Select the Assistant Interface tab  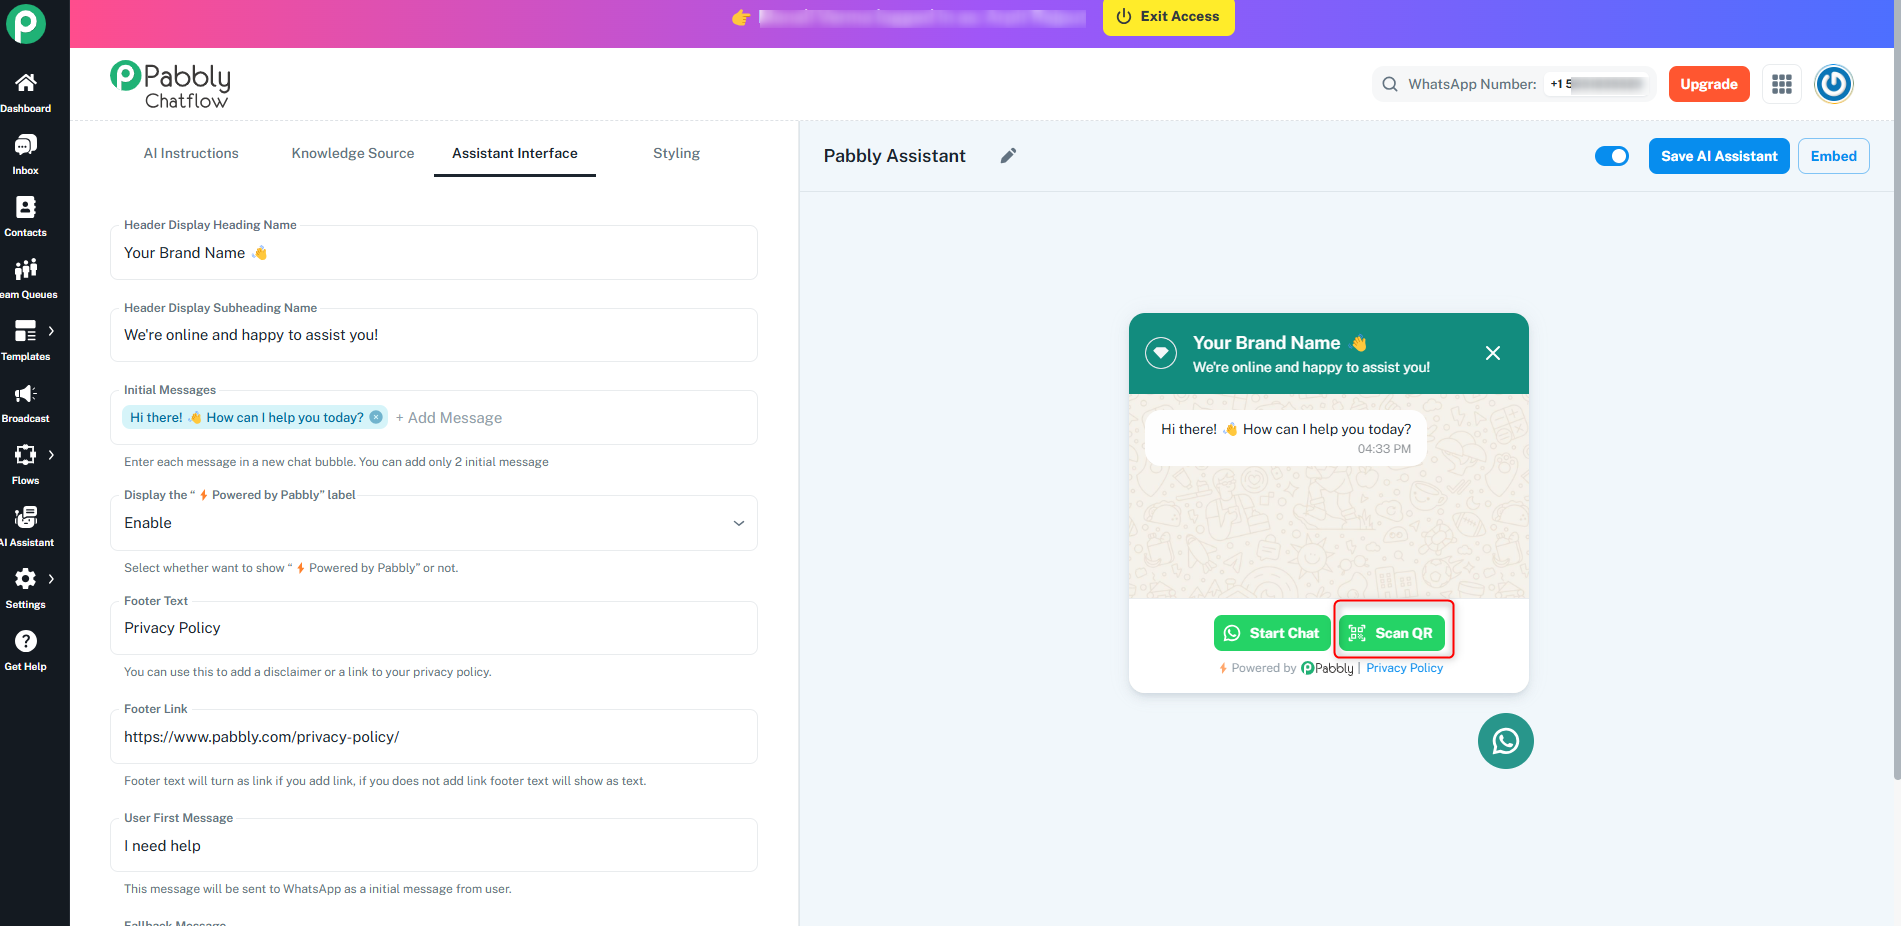515,153
